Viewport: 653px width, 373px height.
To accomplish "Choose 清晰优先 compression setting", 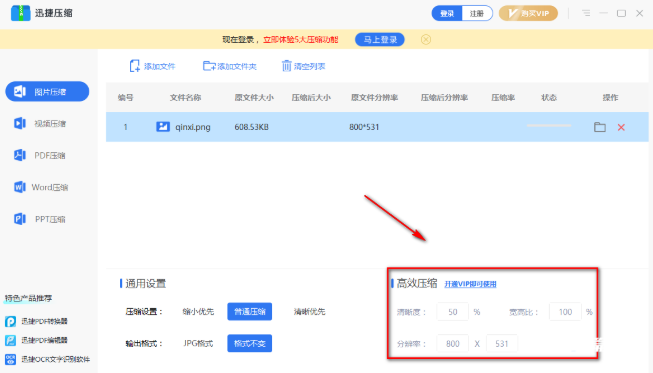I will [309, 311].
